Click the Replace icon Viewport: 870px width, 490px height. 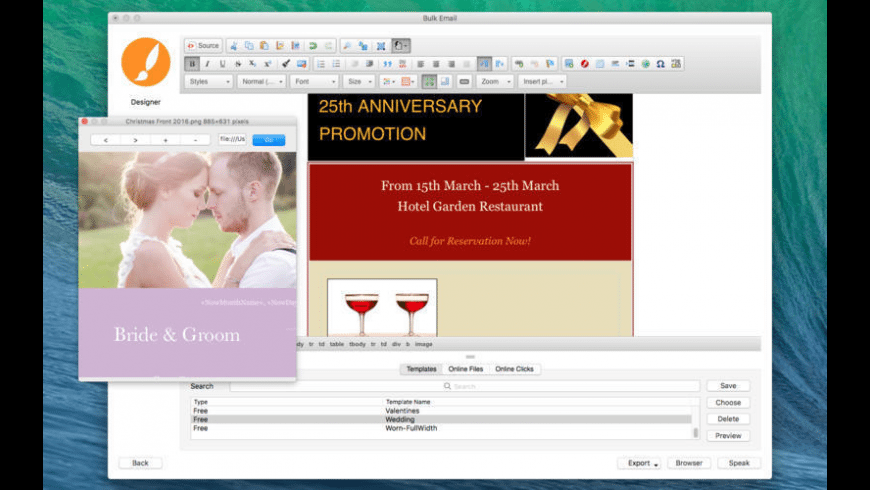(363, 46)
